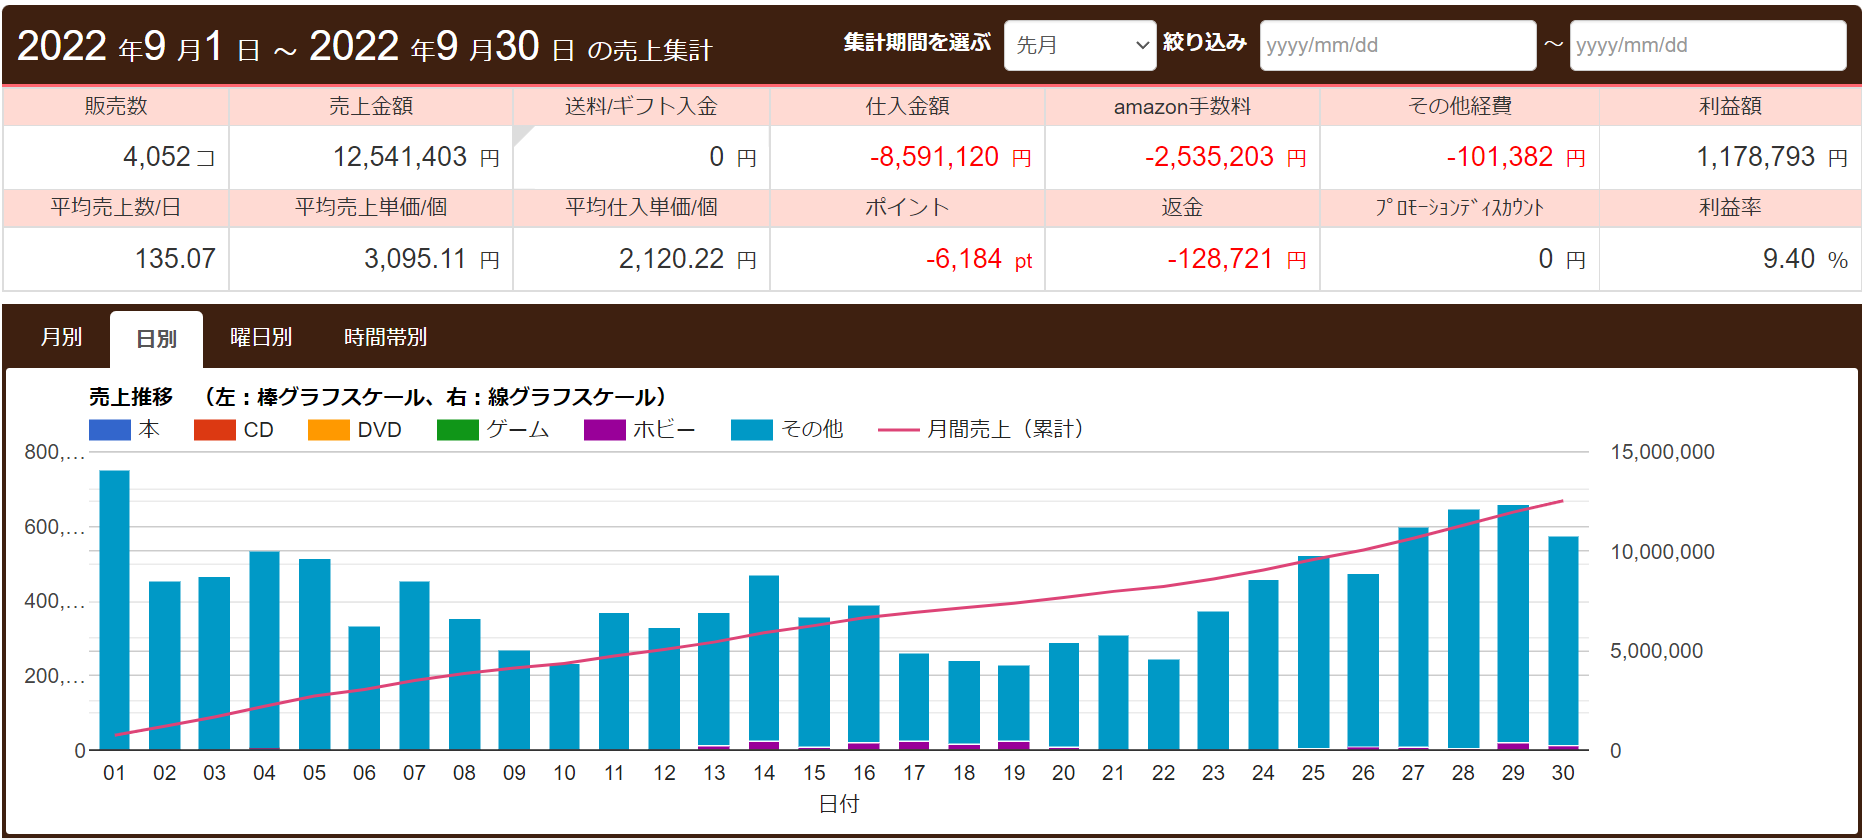Hide the DVD series orange swatch

(x=328, y=430)
